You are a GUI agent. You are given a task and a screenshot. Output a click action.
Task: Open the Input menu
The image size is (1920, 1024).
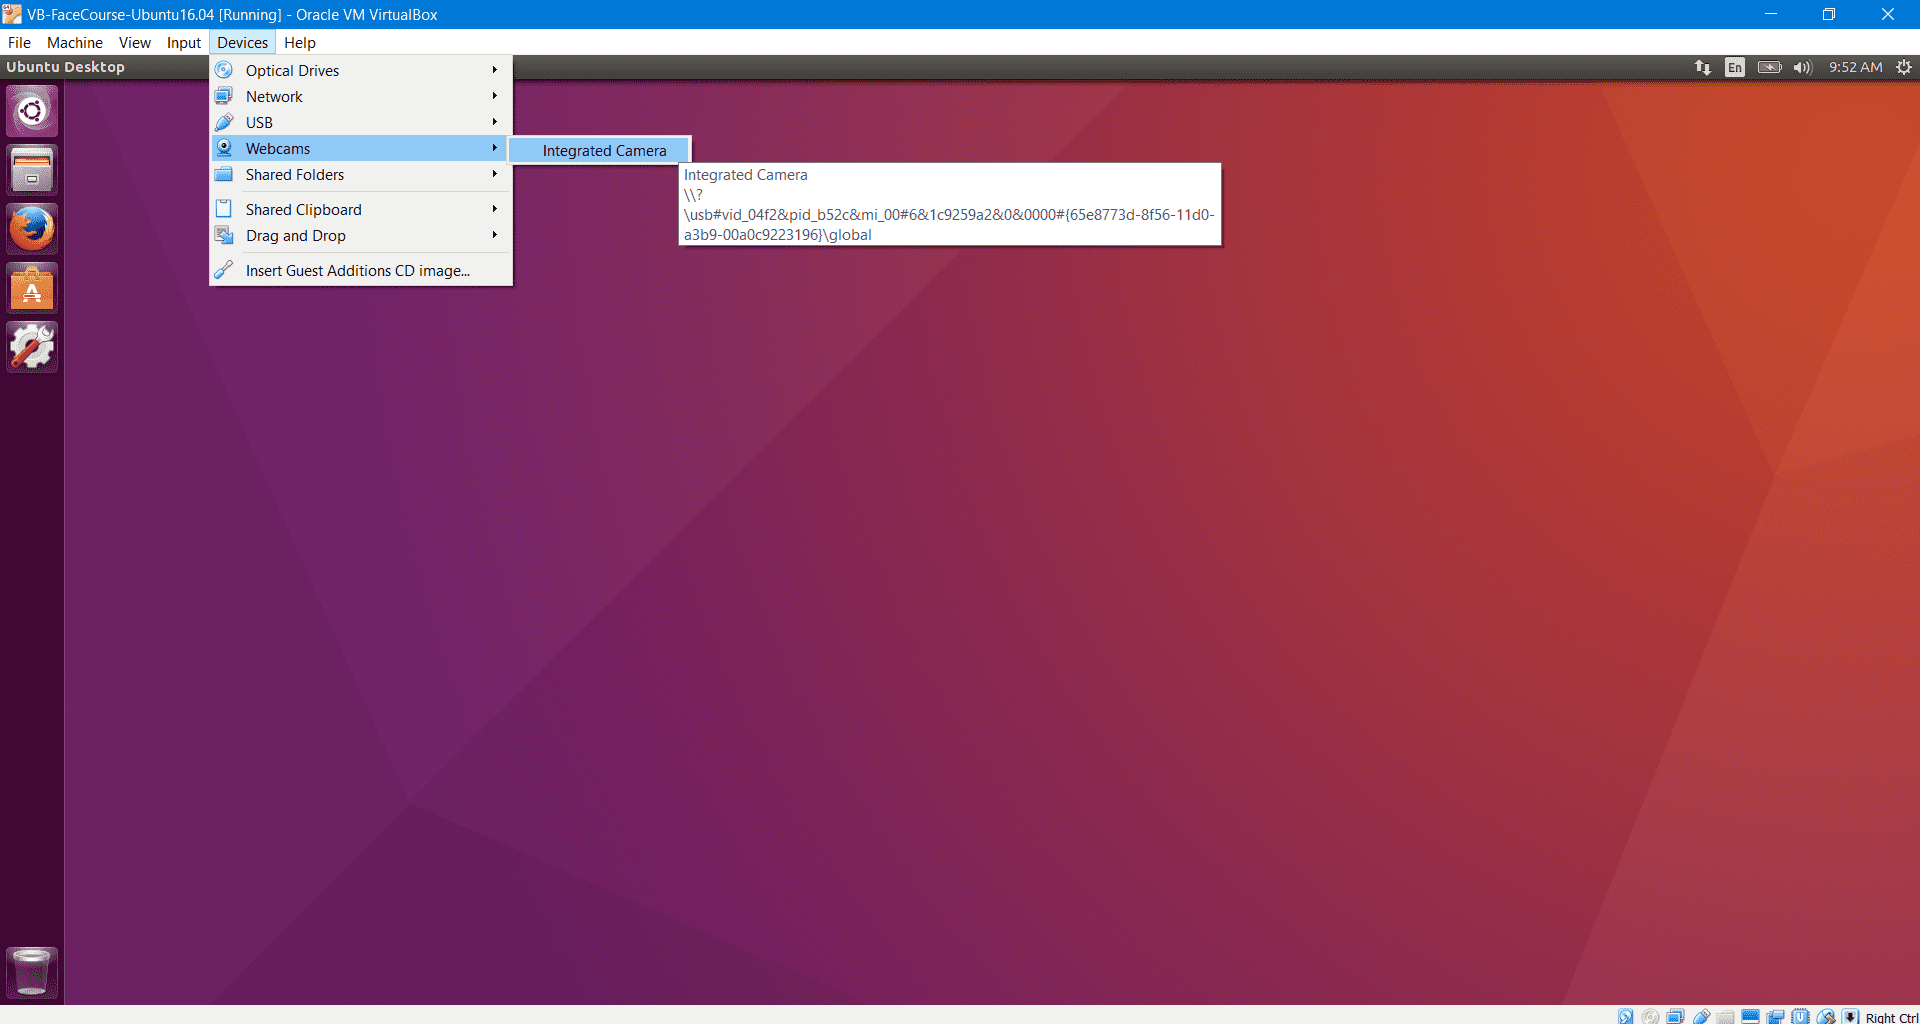(184, 42)
